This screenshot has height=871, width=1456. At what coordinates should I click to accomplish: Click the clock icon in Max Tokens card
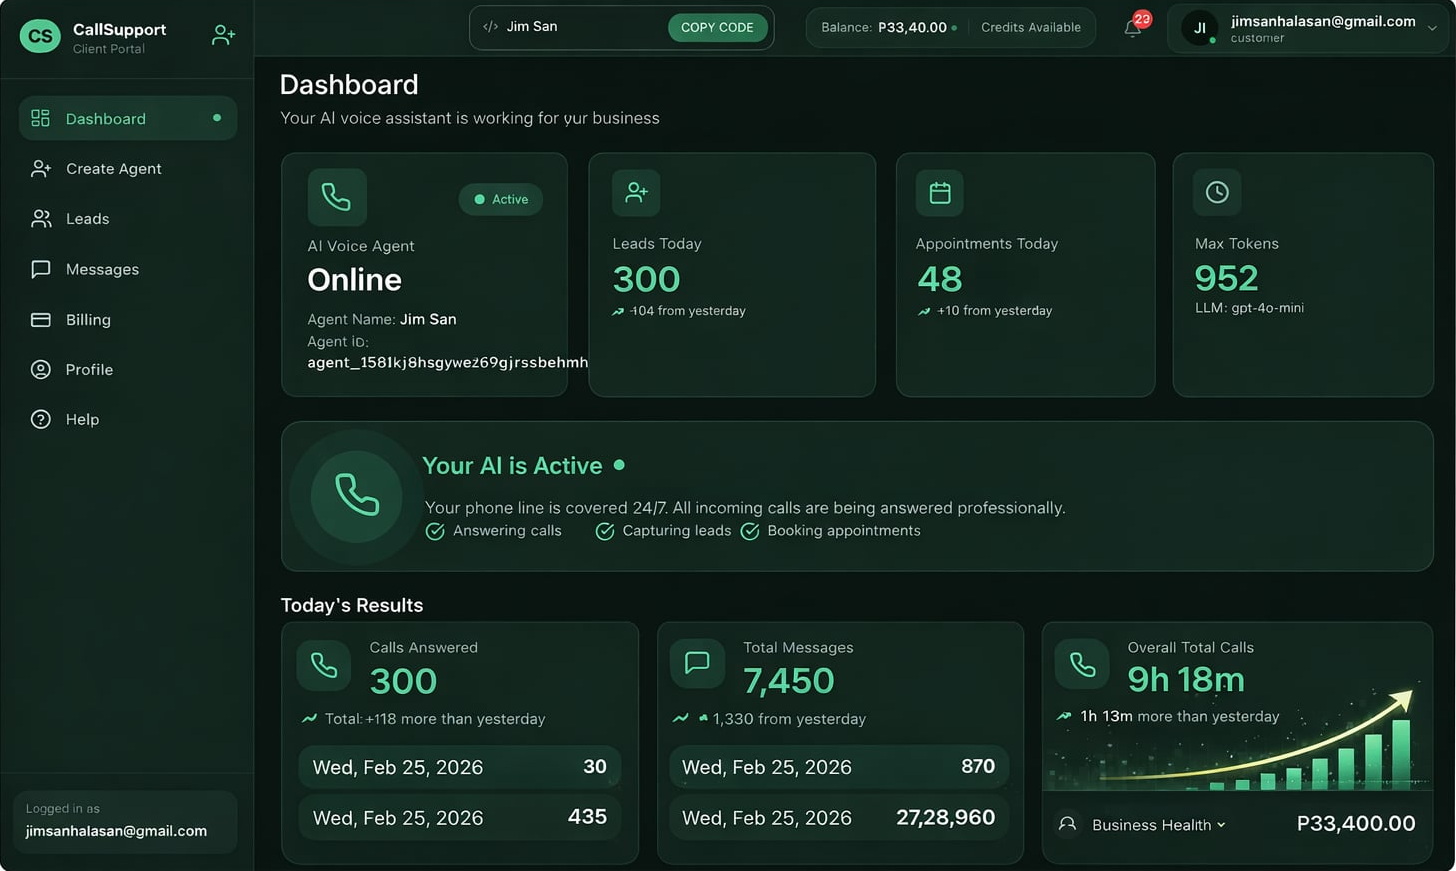1216,192
